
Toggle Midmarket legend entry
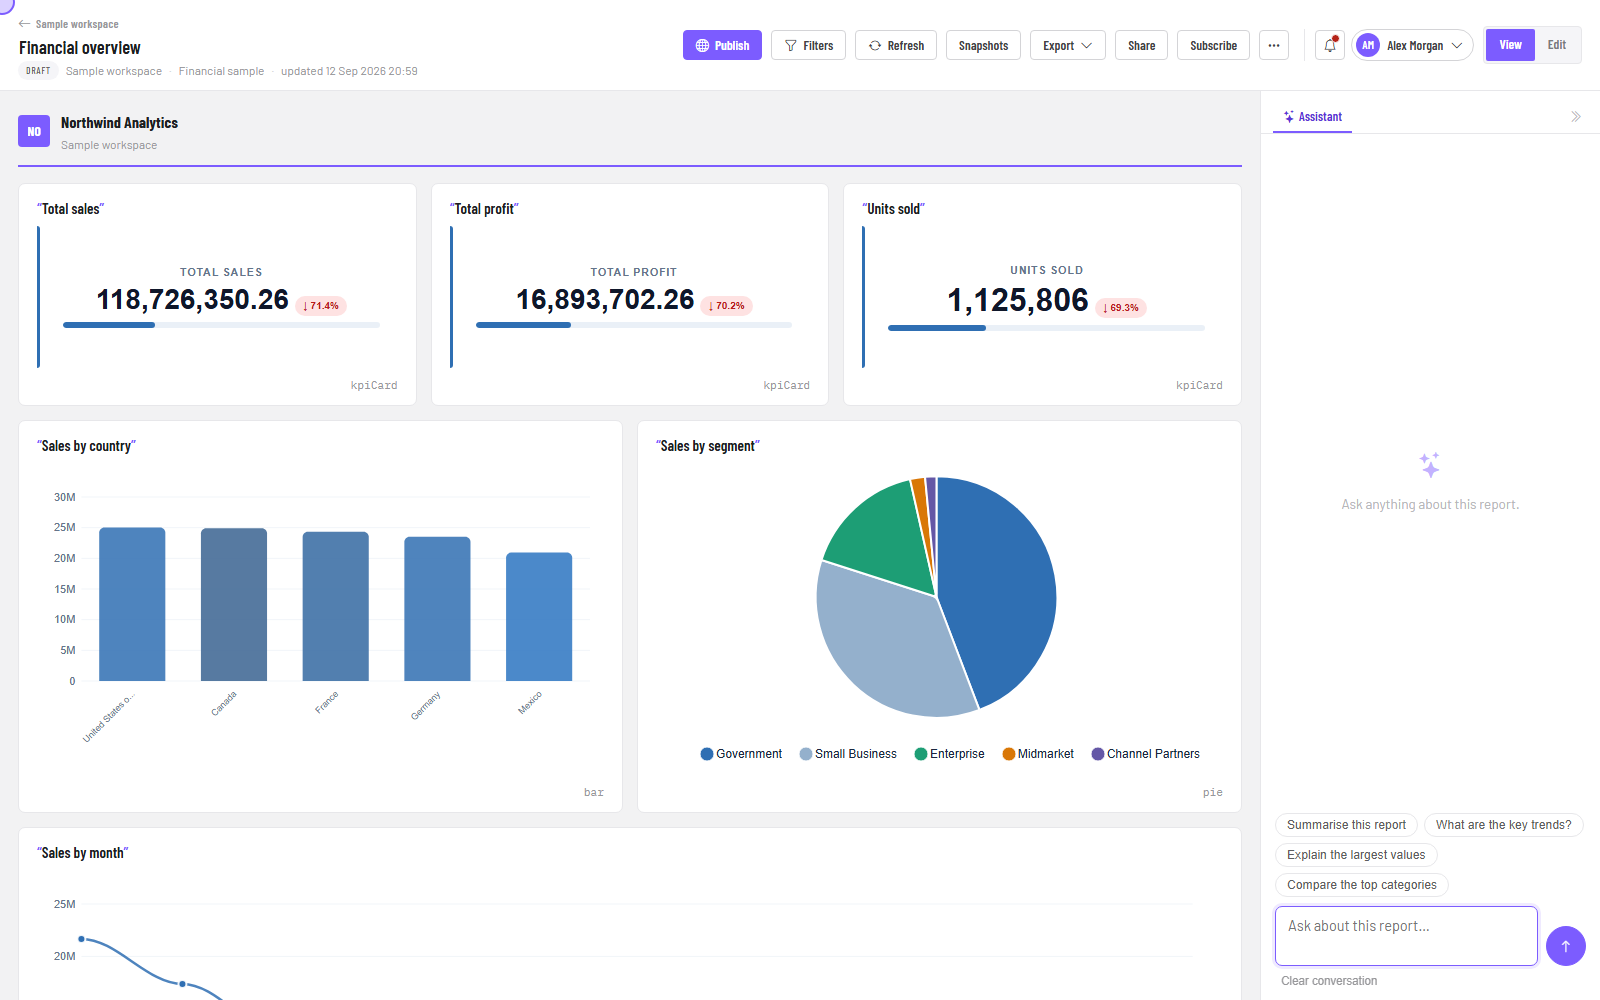tap(1038, 754)
